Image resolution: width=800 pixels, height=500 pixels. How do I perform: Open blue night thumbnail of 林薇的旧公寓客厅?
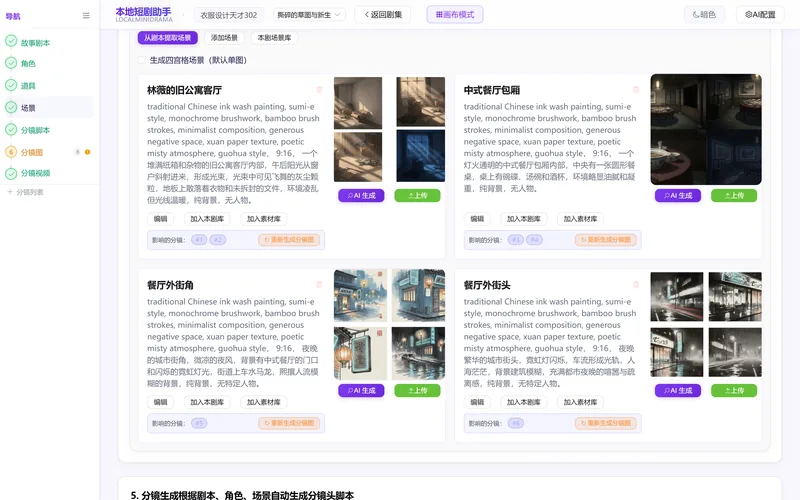click(x=420, y=156)
